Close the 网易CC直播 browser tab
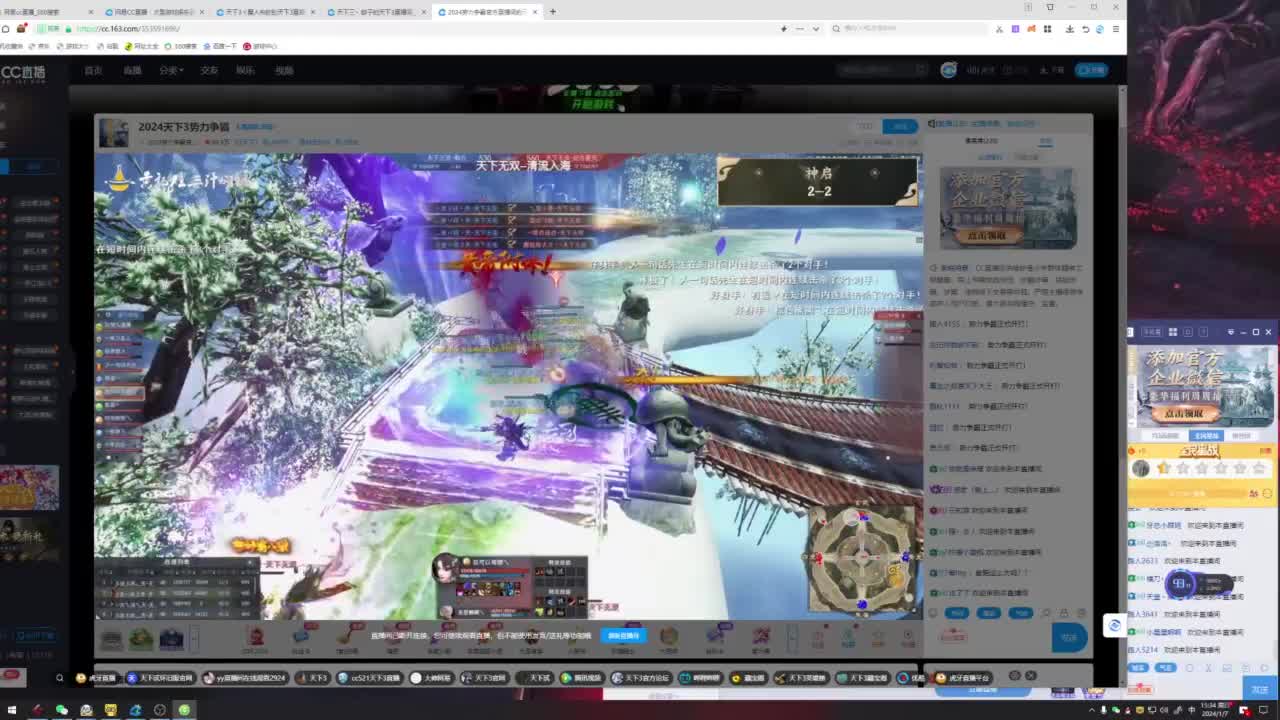The height and width of the screenshot is (720, 1280). pos(201,12)
